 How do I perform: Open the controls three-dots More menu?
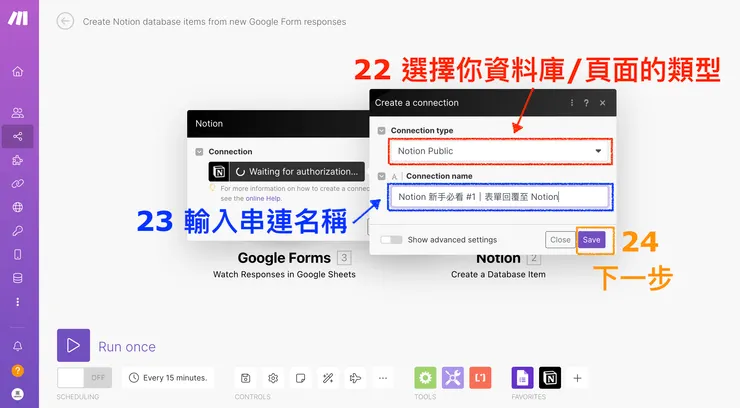[x=383, y=378]
